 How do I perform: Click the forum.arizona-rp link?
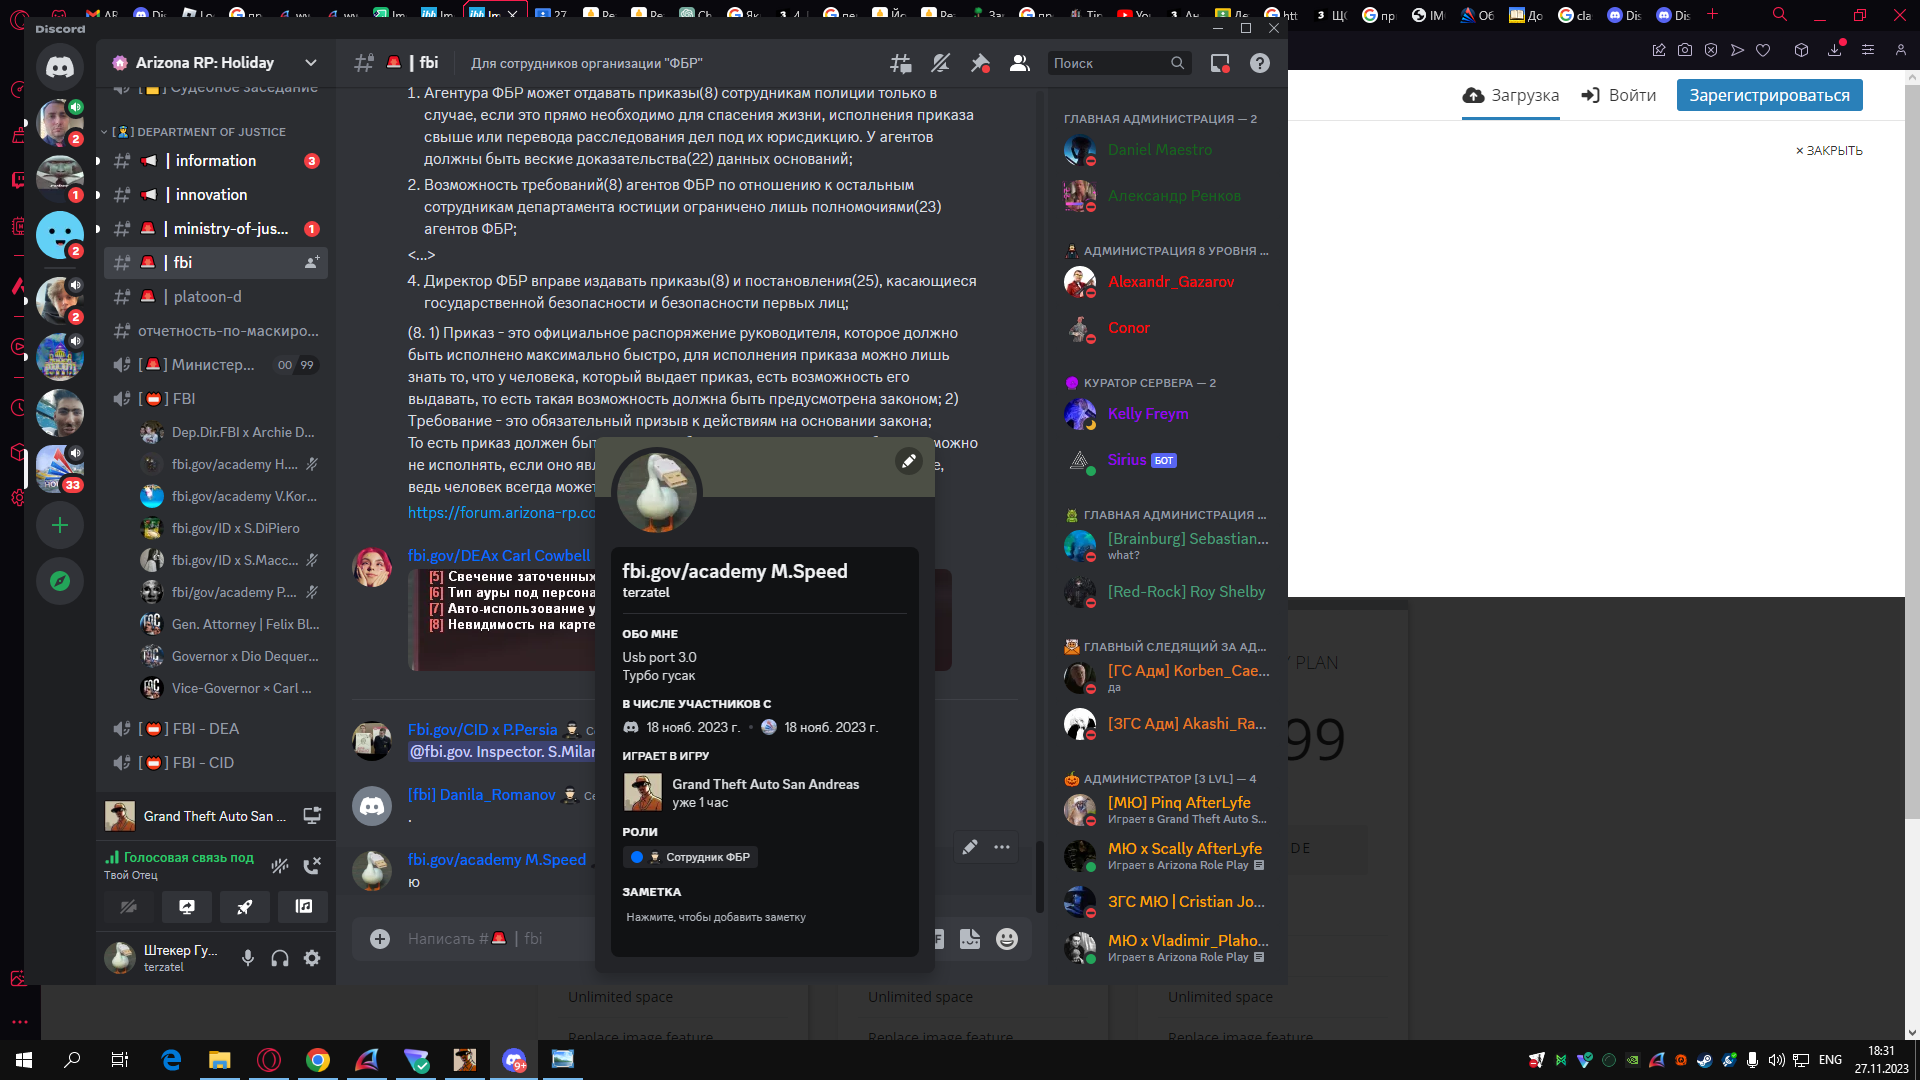click(x=501, y=513)
